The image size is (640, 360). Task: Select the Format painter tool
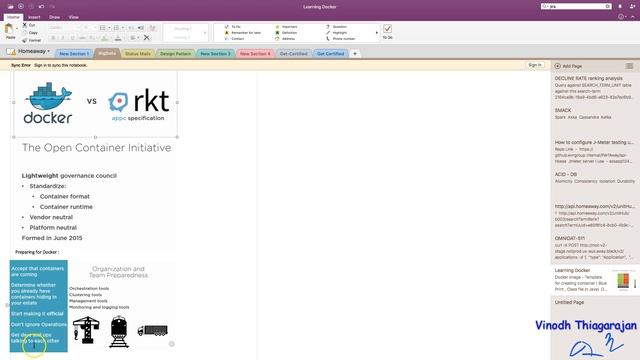pyautogui.click(x=31, y=40)
